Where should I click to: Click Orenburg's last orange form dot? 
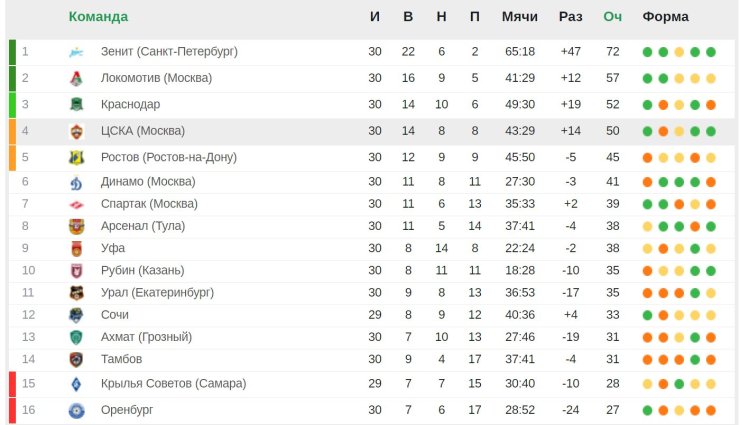click(711, 410)
